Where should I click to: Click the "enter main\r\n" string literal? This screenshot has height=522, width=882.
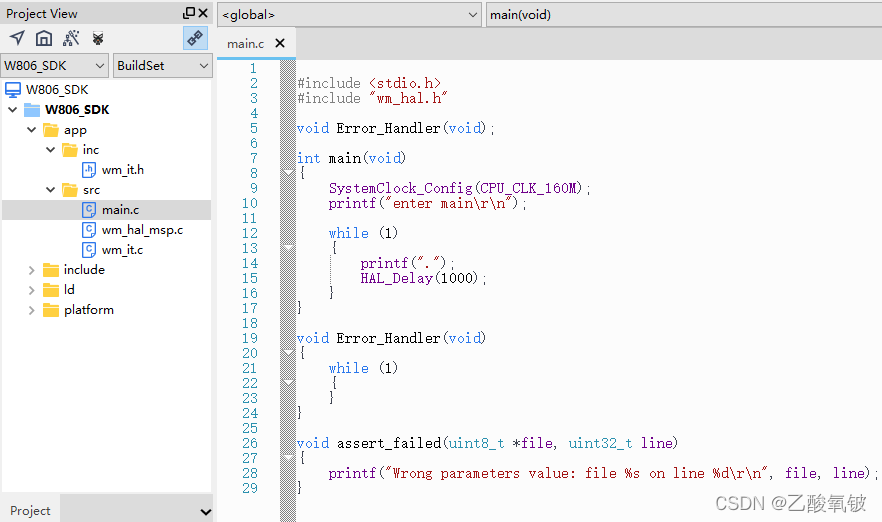[x=447, y=203]
